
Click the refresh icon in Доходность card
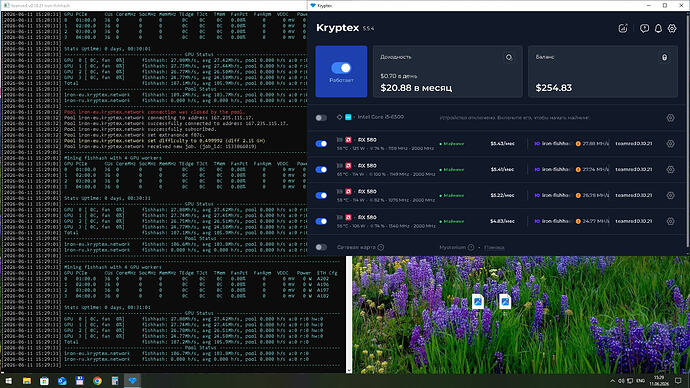click(509, 57)
